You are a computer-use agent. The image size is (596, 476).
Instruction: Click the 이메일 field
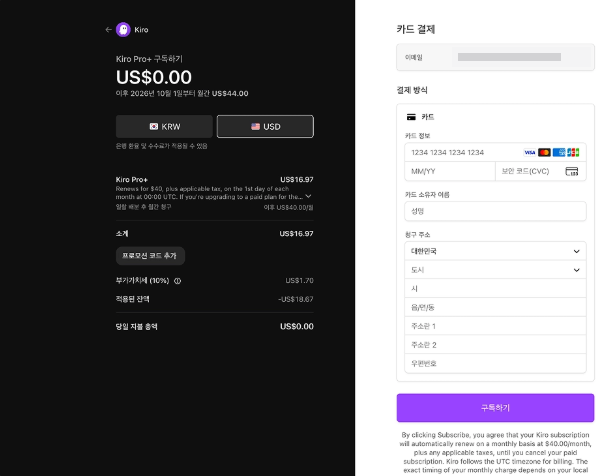click(495, 57)
